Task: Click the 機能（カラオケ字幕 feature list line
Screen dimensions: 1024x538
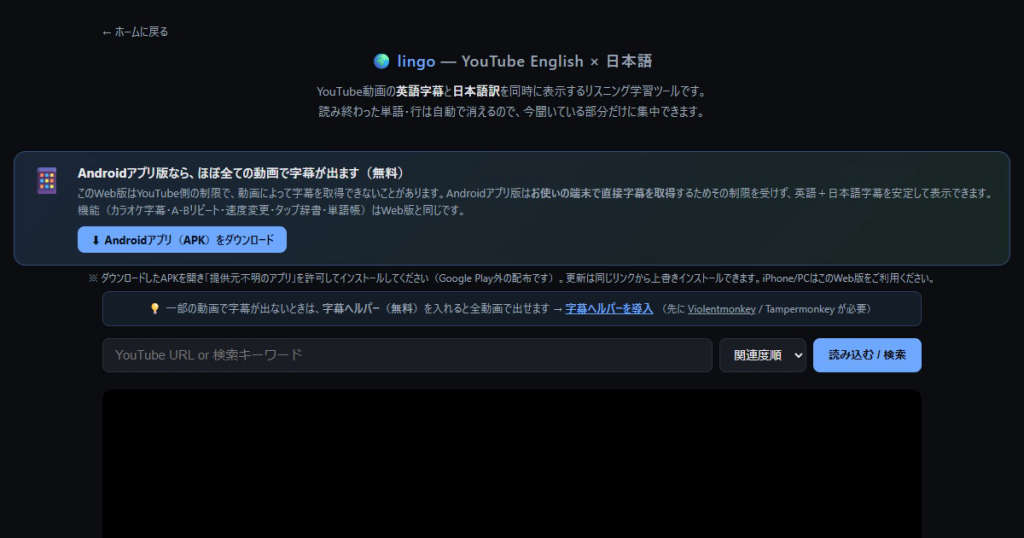Action: [x=271, y=210]
